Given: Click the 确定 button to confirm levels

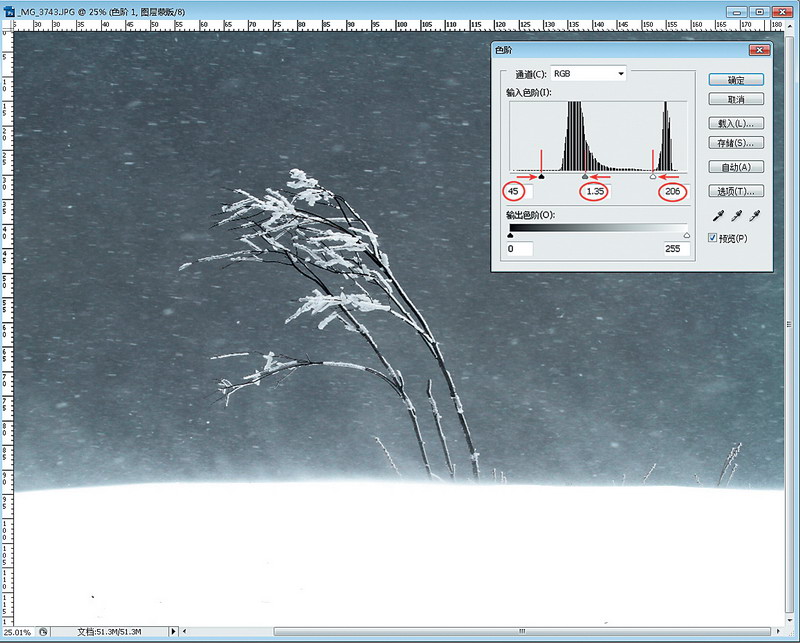Looking at the screenshot, I should tap(735, 80).
